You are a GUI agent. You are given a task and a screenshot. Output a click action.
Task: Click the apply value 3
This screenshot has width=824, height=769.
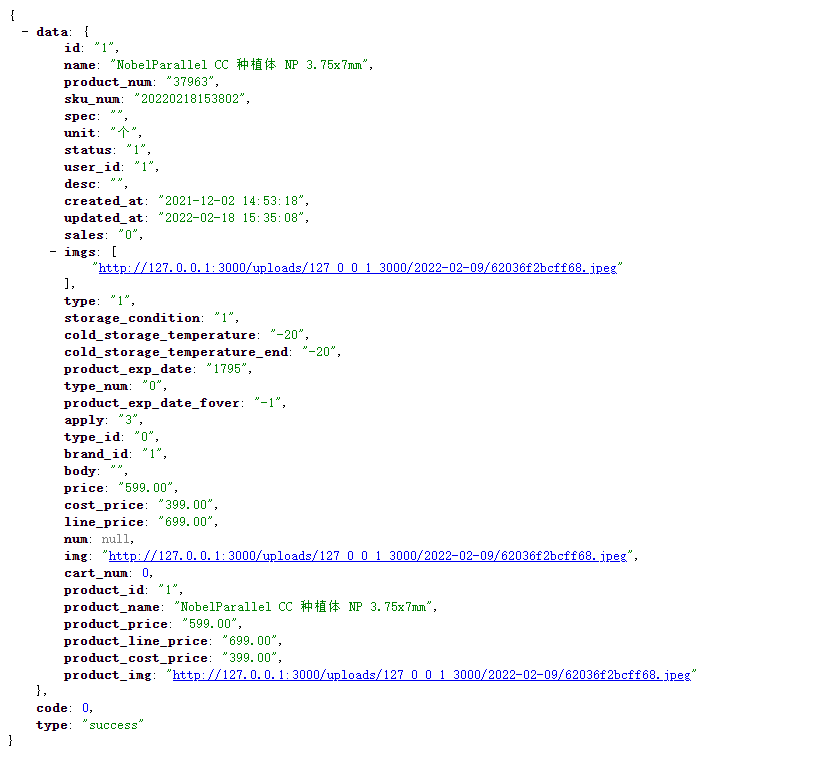coord(128,420)
